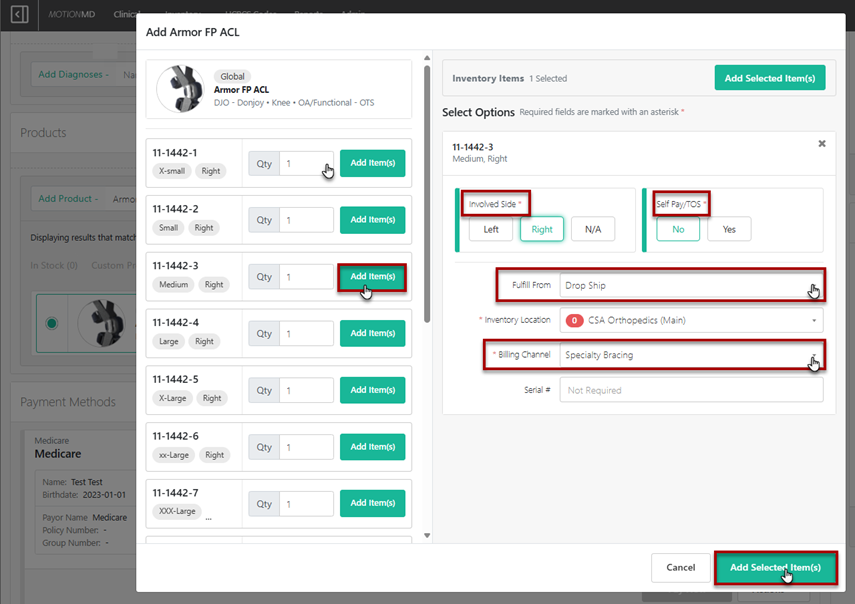Click Cancel in the dialog footer
Viewport: 855px width, 604px height.
[x=680, y=567]
